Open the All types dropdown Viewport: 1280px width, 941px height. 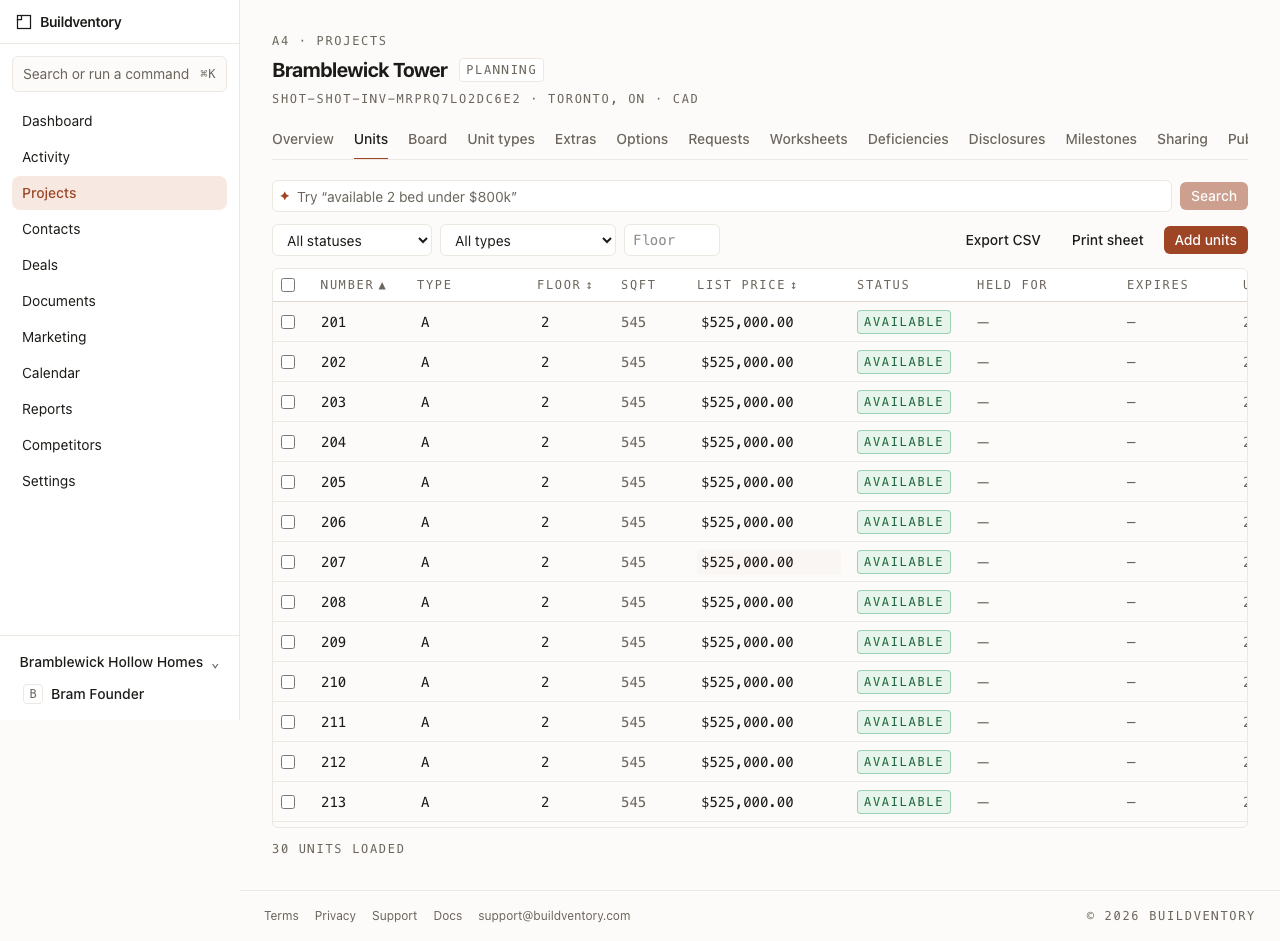(x=528, y=240)
